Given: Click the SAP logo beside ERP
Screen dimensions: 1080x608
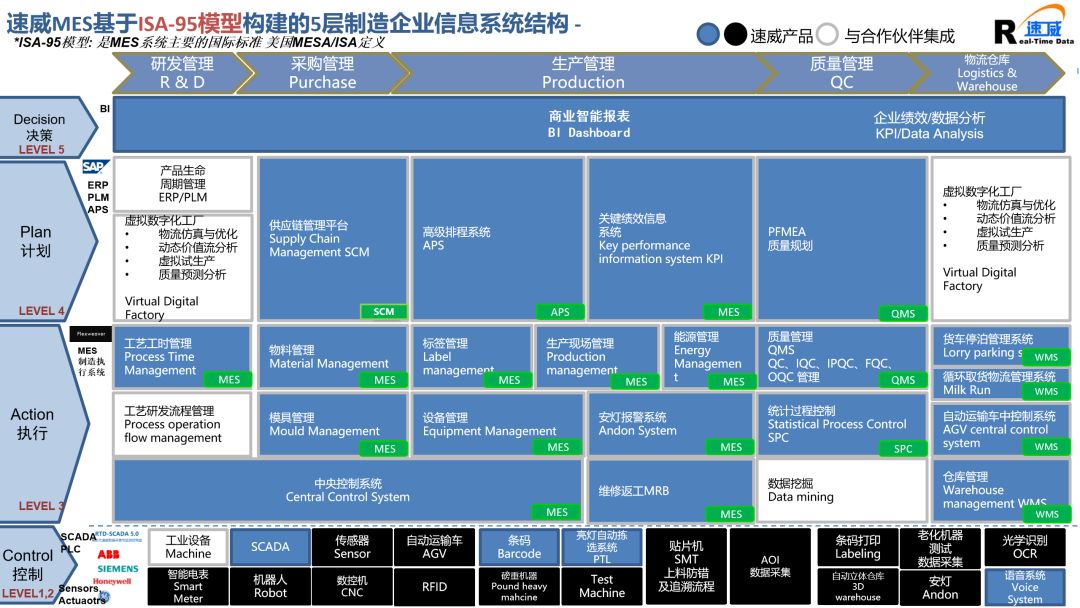Looking at the screenshot, I should click(x=95, y=167).
